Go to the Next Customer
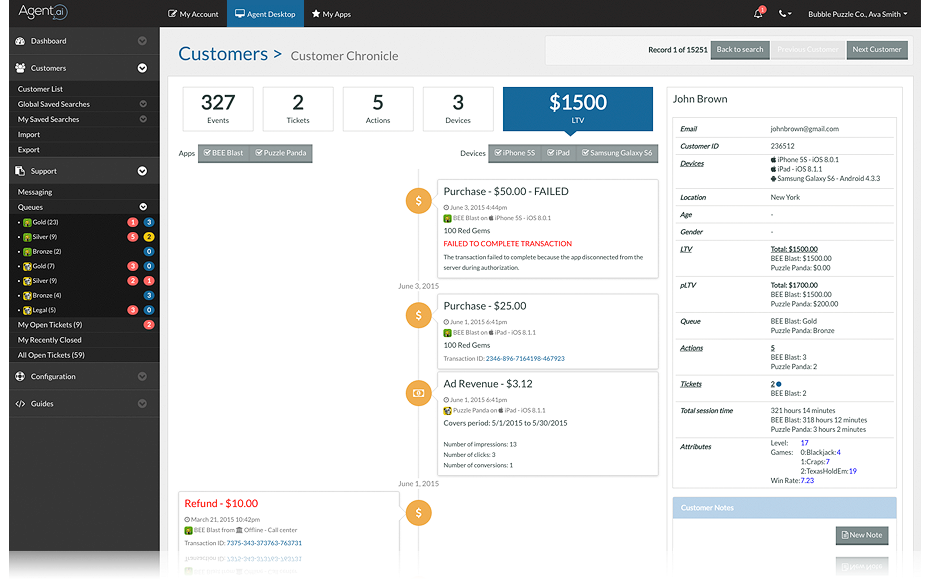939x588 pixels. point(877,50)
